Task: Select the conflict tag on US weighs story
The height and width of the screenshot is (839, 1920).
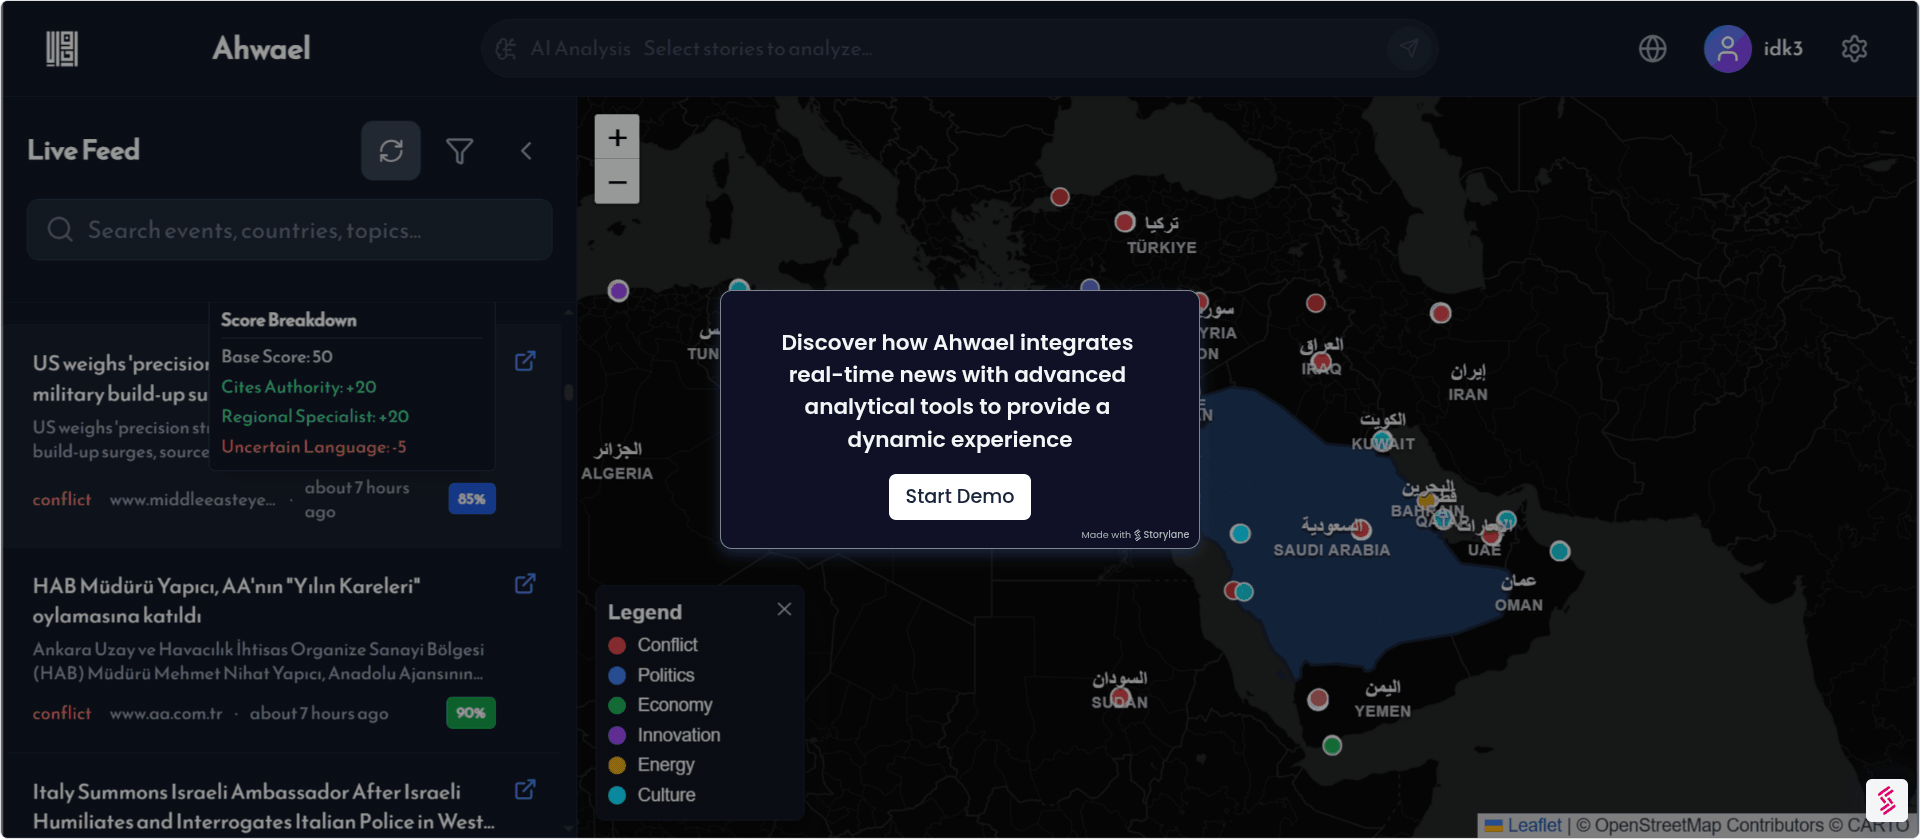Action: pyautogui.click(x=62, y=499)
